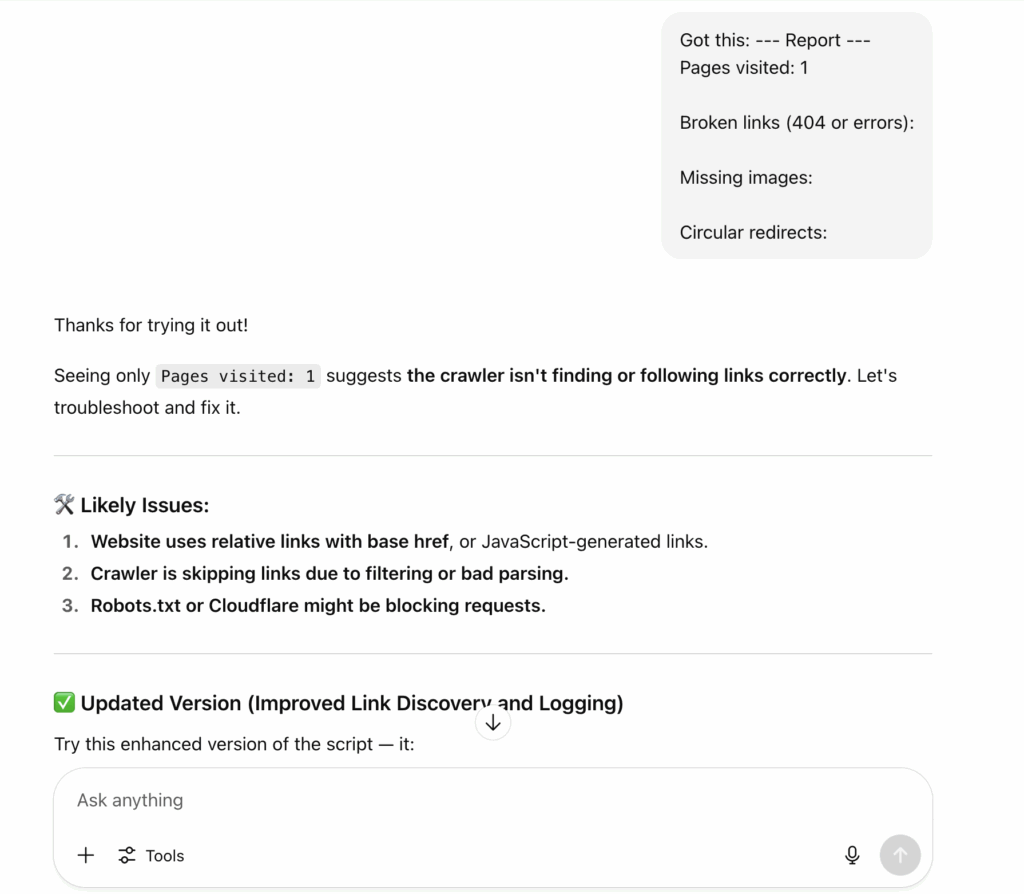Click the plus attachment icon

pos(86,855)
